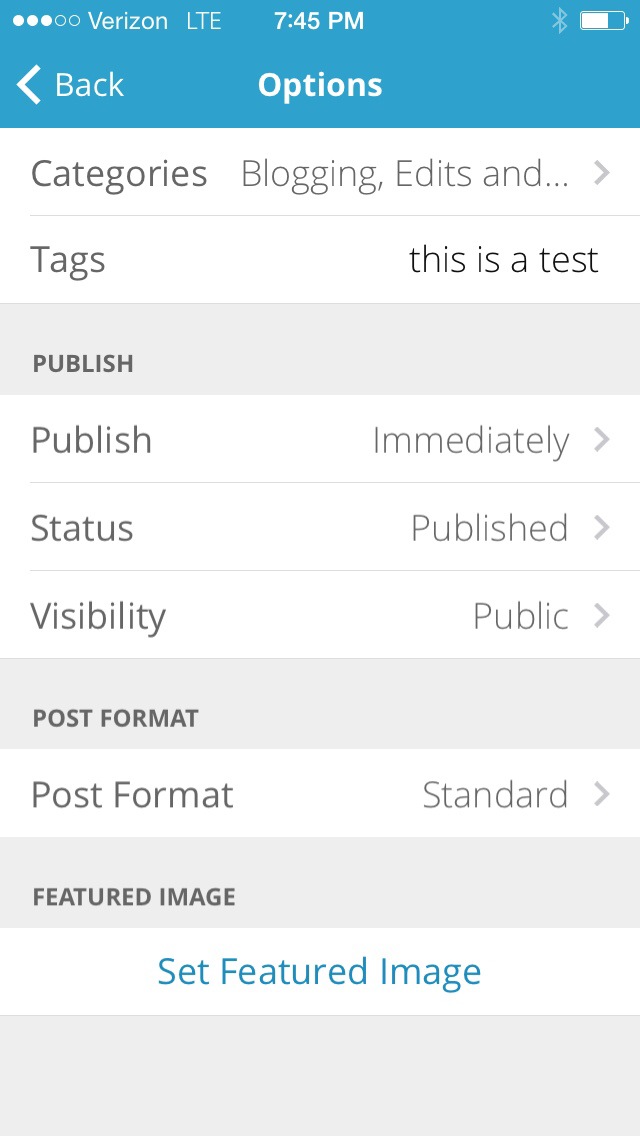Tap the Bluetooth status icon

click(x=559, y=21)
